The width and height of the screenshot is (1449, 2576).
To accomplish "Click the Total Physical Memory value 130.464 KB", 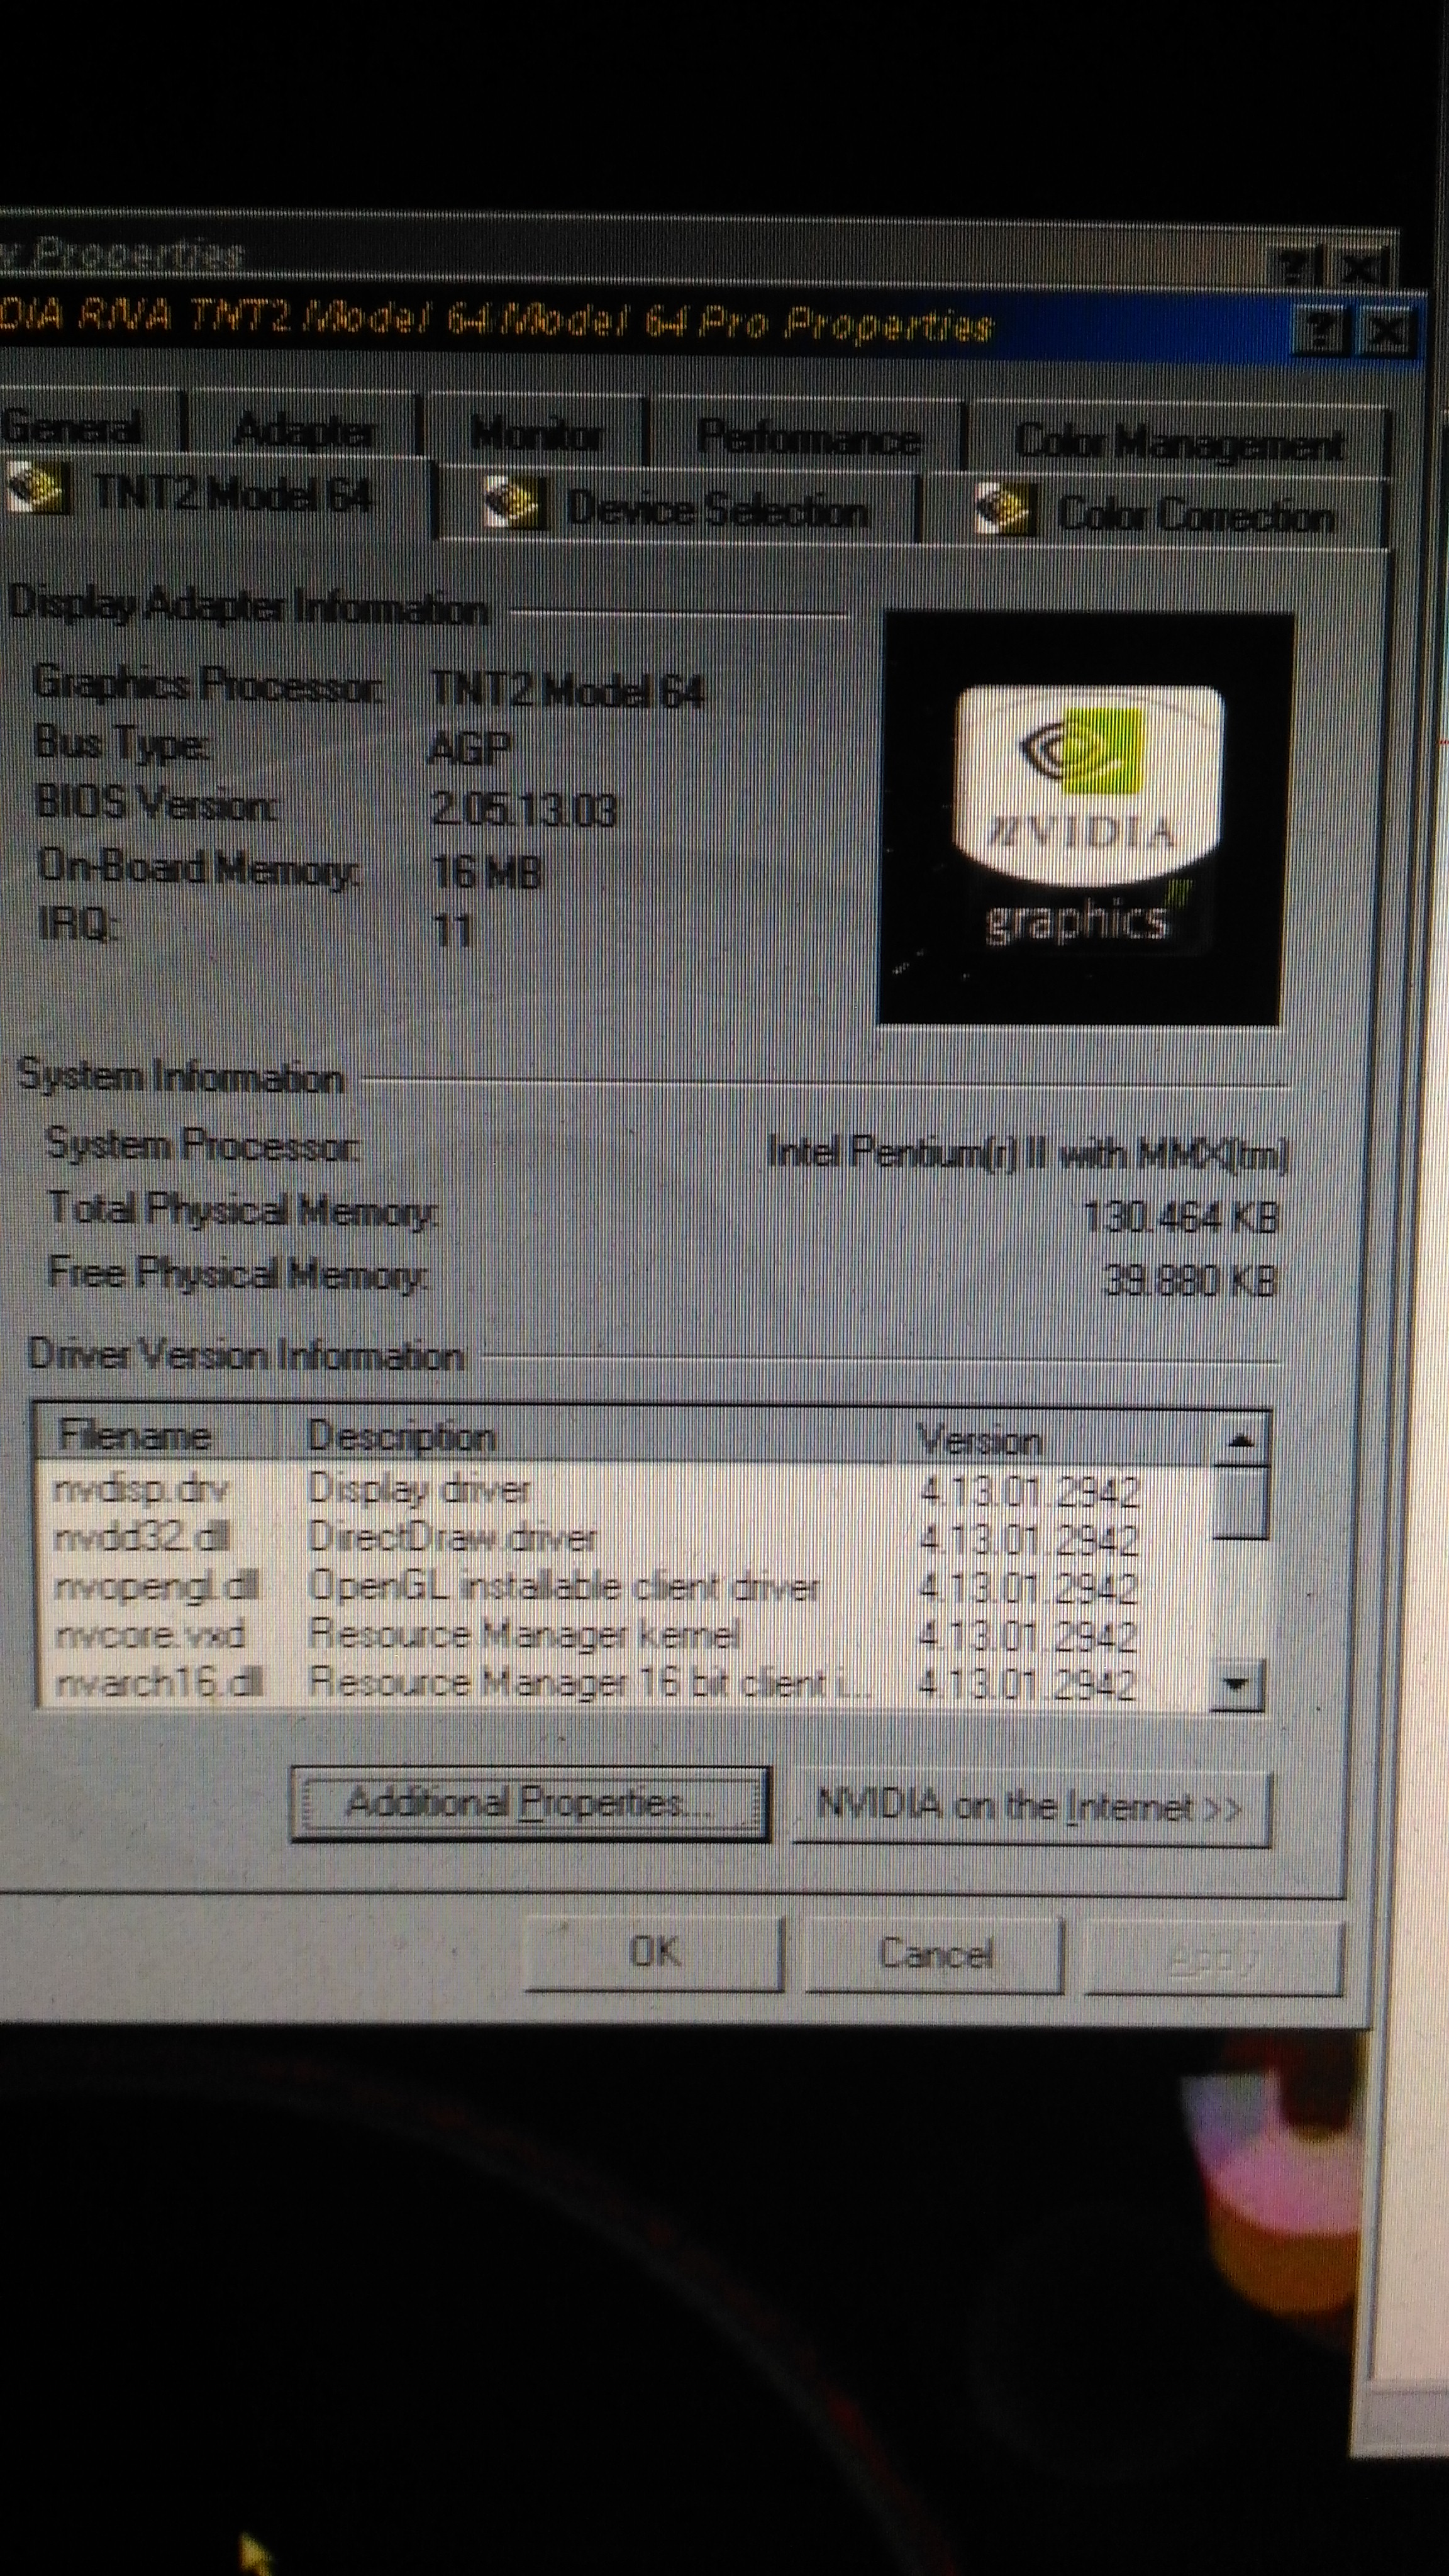I will click(1180, 1217).
